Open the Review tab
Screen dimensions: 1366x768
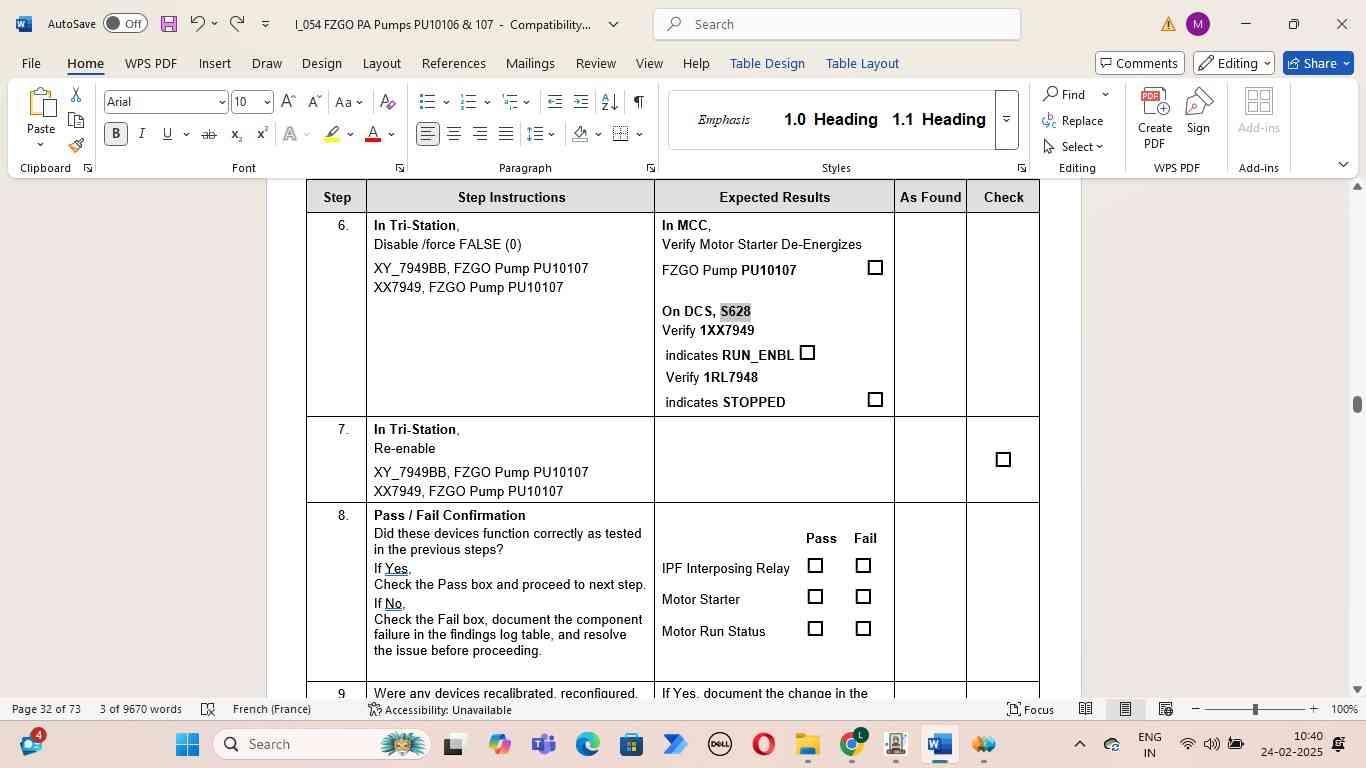(x=596, y=63)
